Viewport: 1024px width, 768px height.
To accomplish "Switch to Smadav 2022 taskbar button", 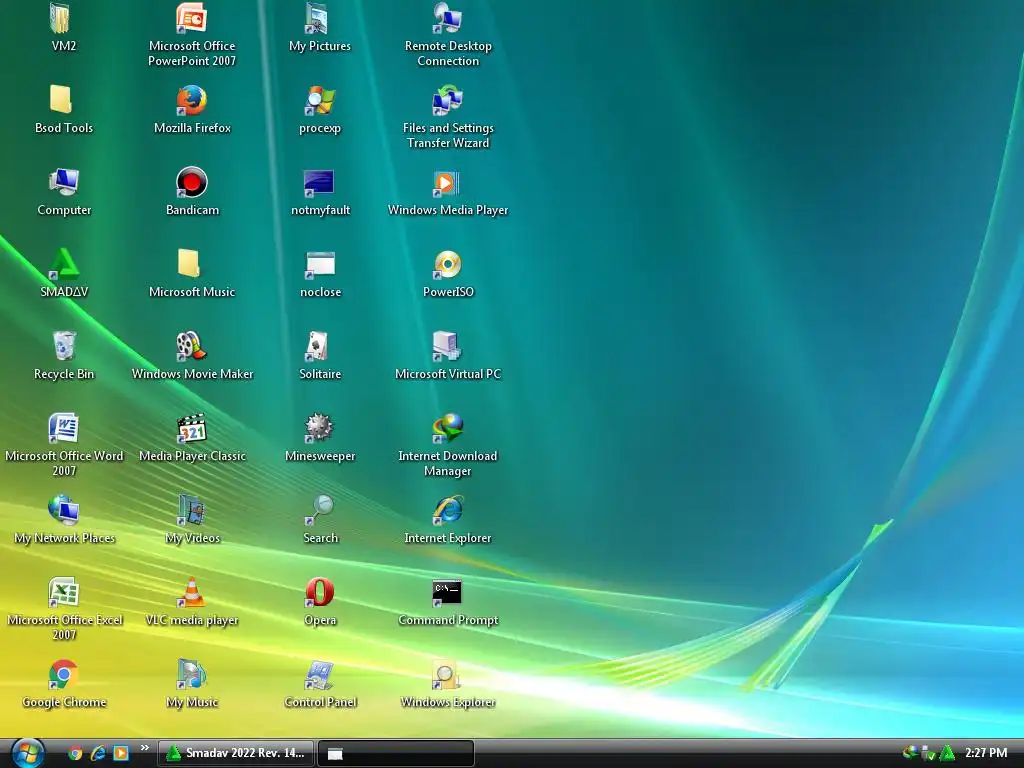I will 236,753.
